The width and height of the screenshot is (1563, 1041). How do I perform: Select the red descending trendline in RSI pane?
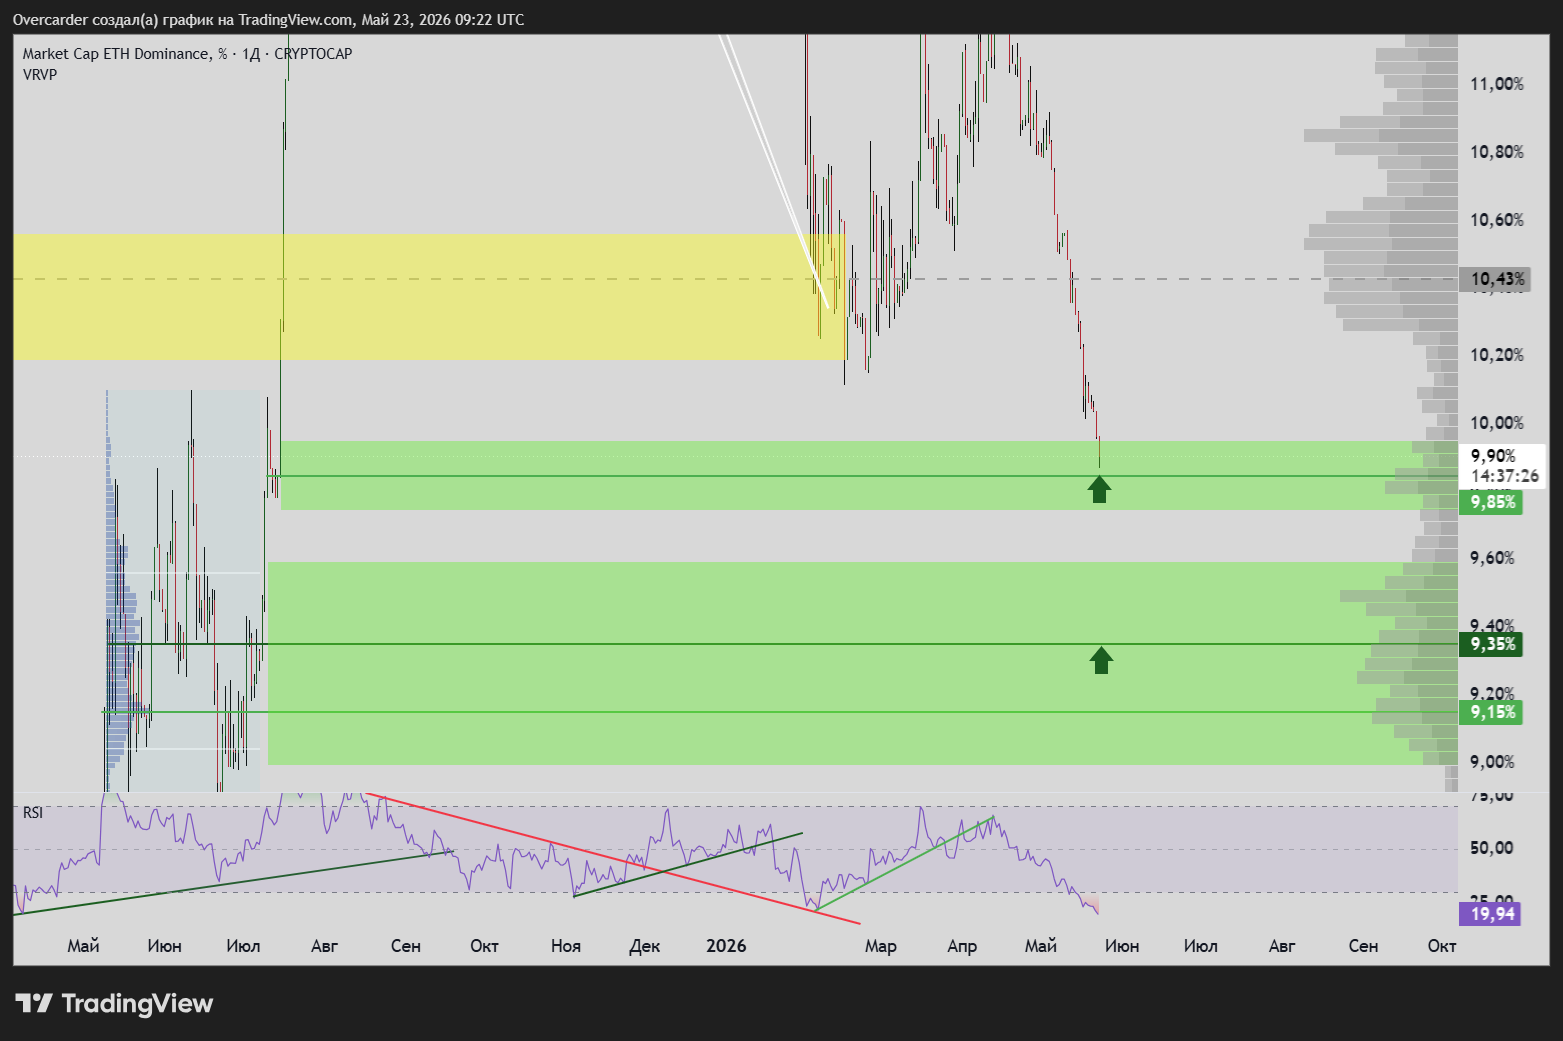tap(612, 860)
